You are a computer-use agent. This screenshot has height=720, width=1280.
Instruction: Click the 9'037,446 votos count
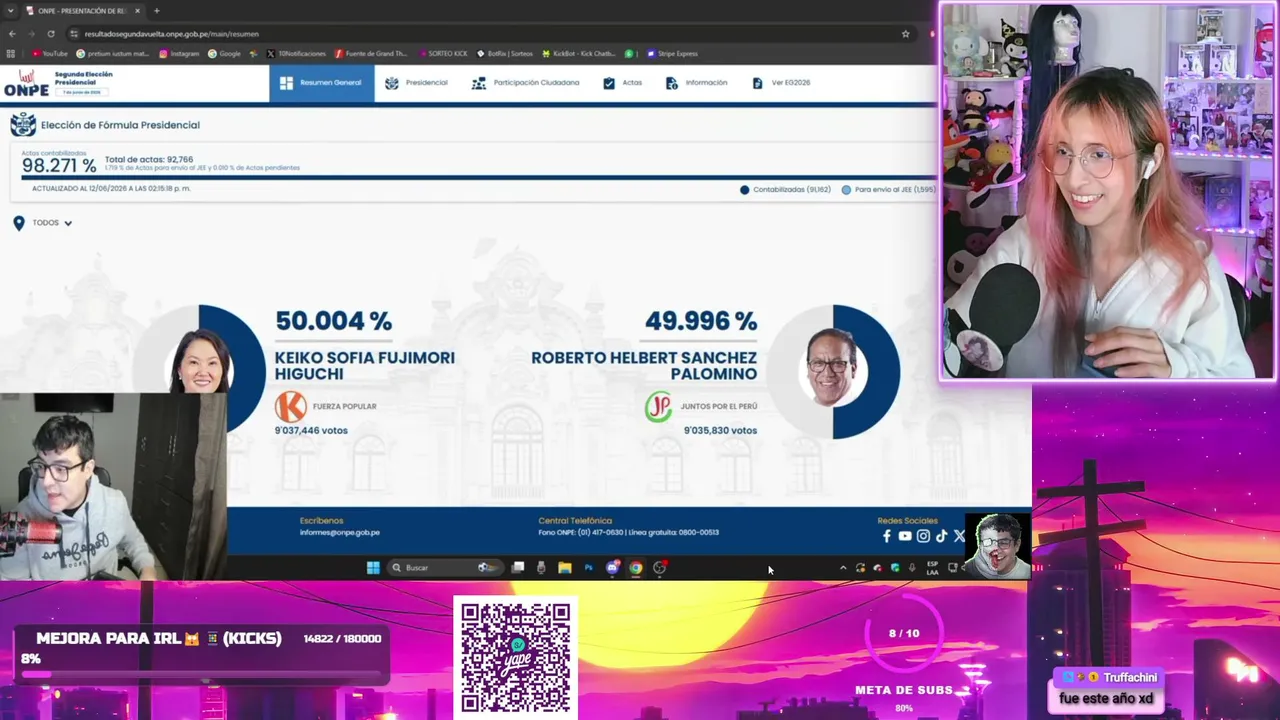[x=311, y=430]
